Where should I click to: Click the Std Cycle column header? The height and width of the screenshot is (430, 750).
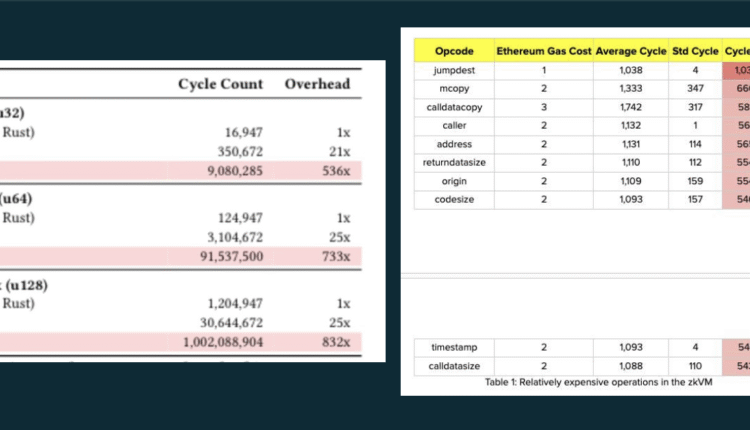point(690,50)
